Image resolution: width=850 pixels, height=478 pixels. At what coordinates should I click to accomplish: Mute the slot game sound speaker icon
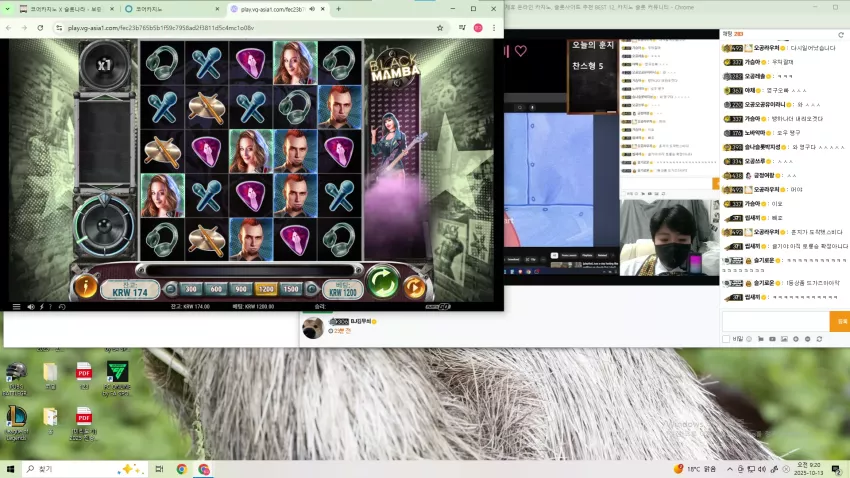pyautogui.click(x=31, y=307)
